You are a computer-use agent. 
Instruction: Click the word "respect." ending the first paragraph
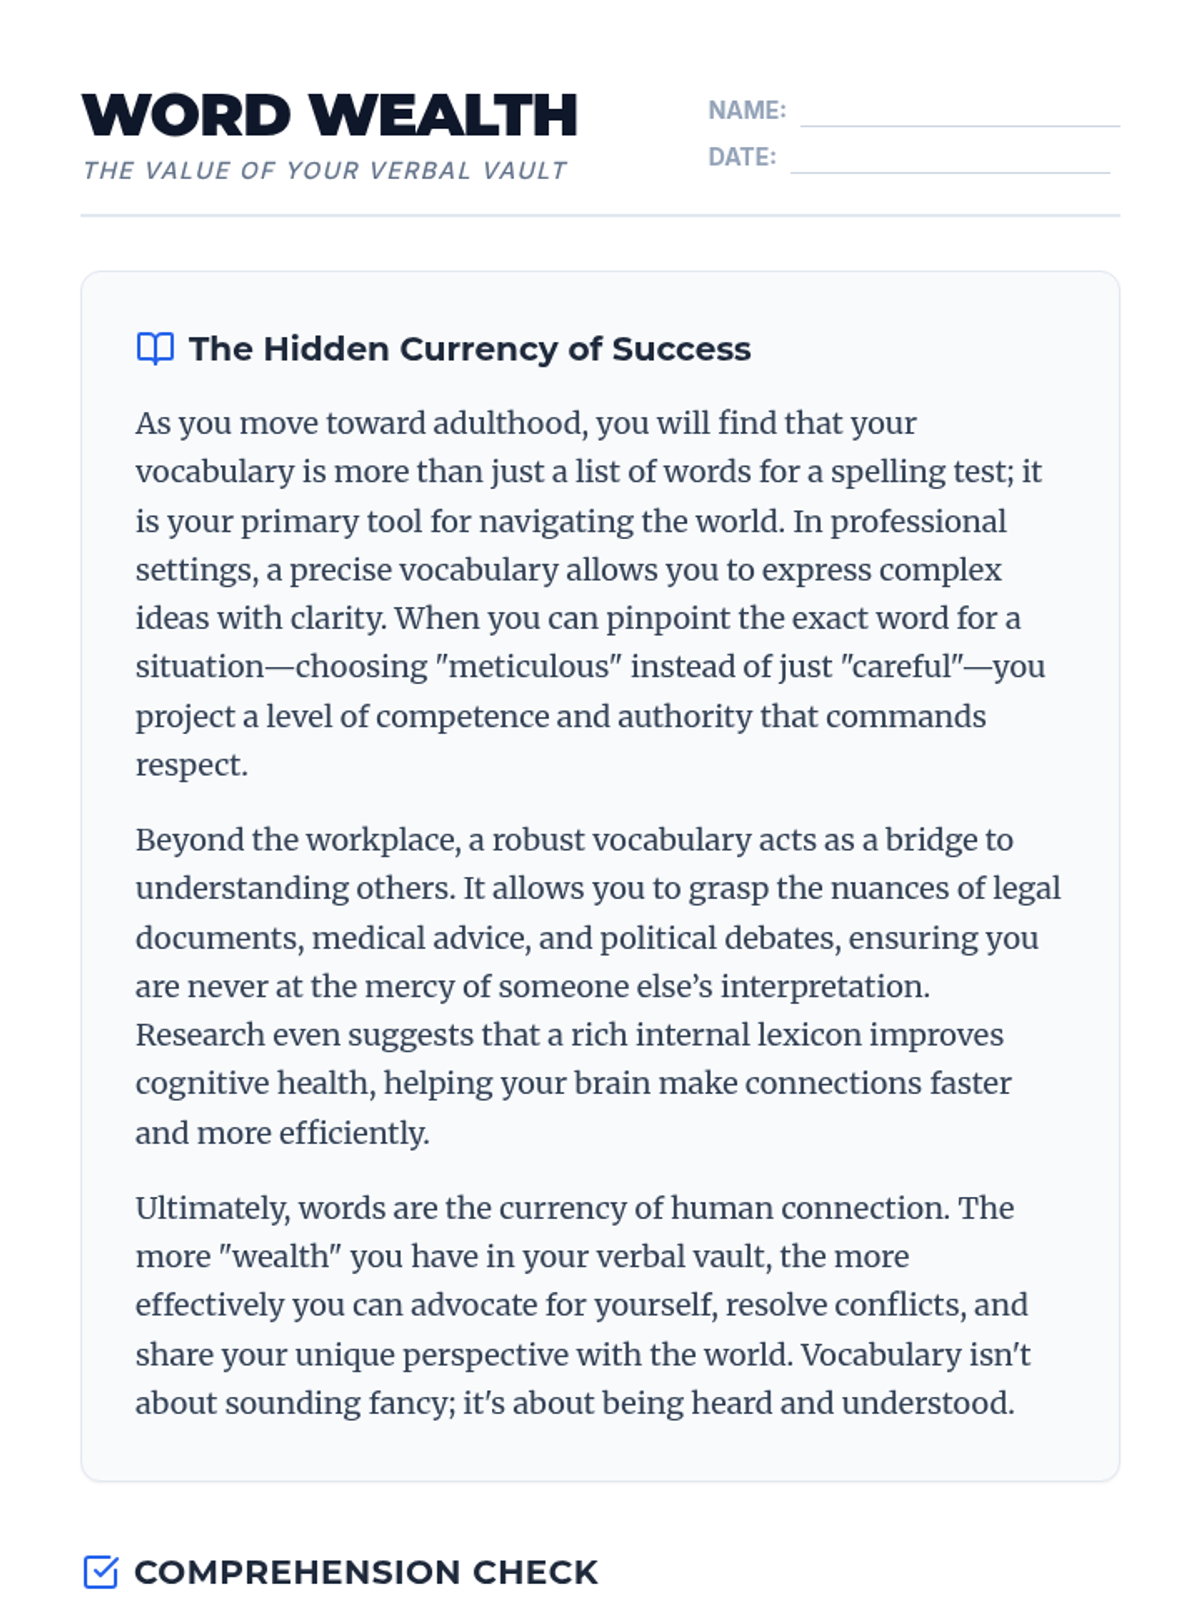(191, 765)
